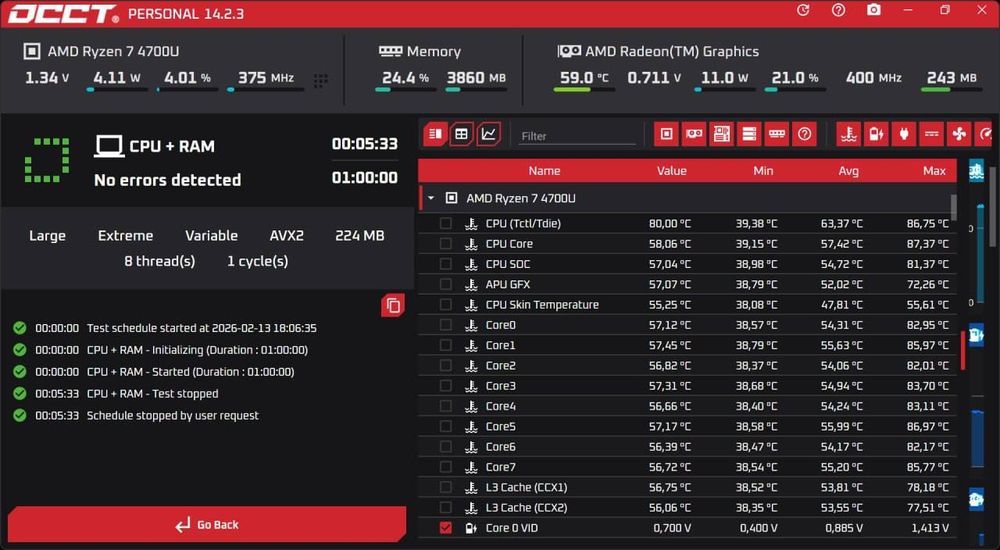Toggle the current sensor type filter

932,134
